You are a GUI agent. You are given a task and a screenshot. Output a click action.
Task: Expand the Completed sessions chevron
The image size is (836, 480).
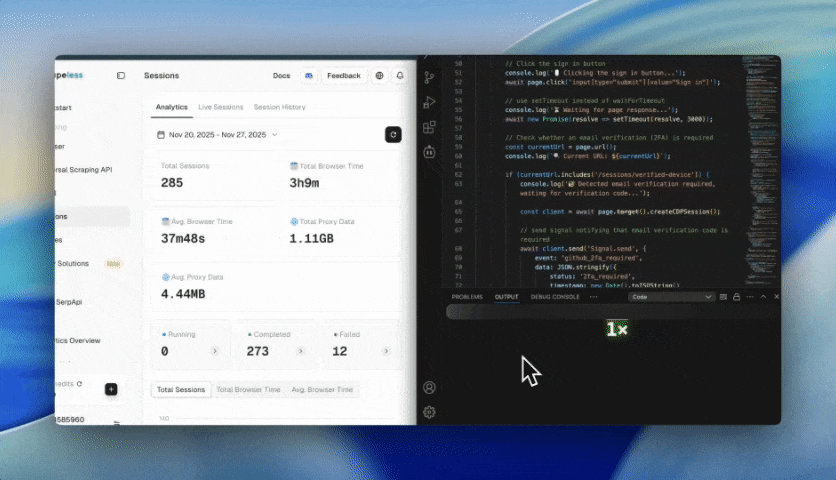click(x=301, y=351)
